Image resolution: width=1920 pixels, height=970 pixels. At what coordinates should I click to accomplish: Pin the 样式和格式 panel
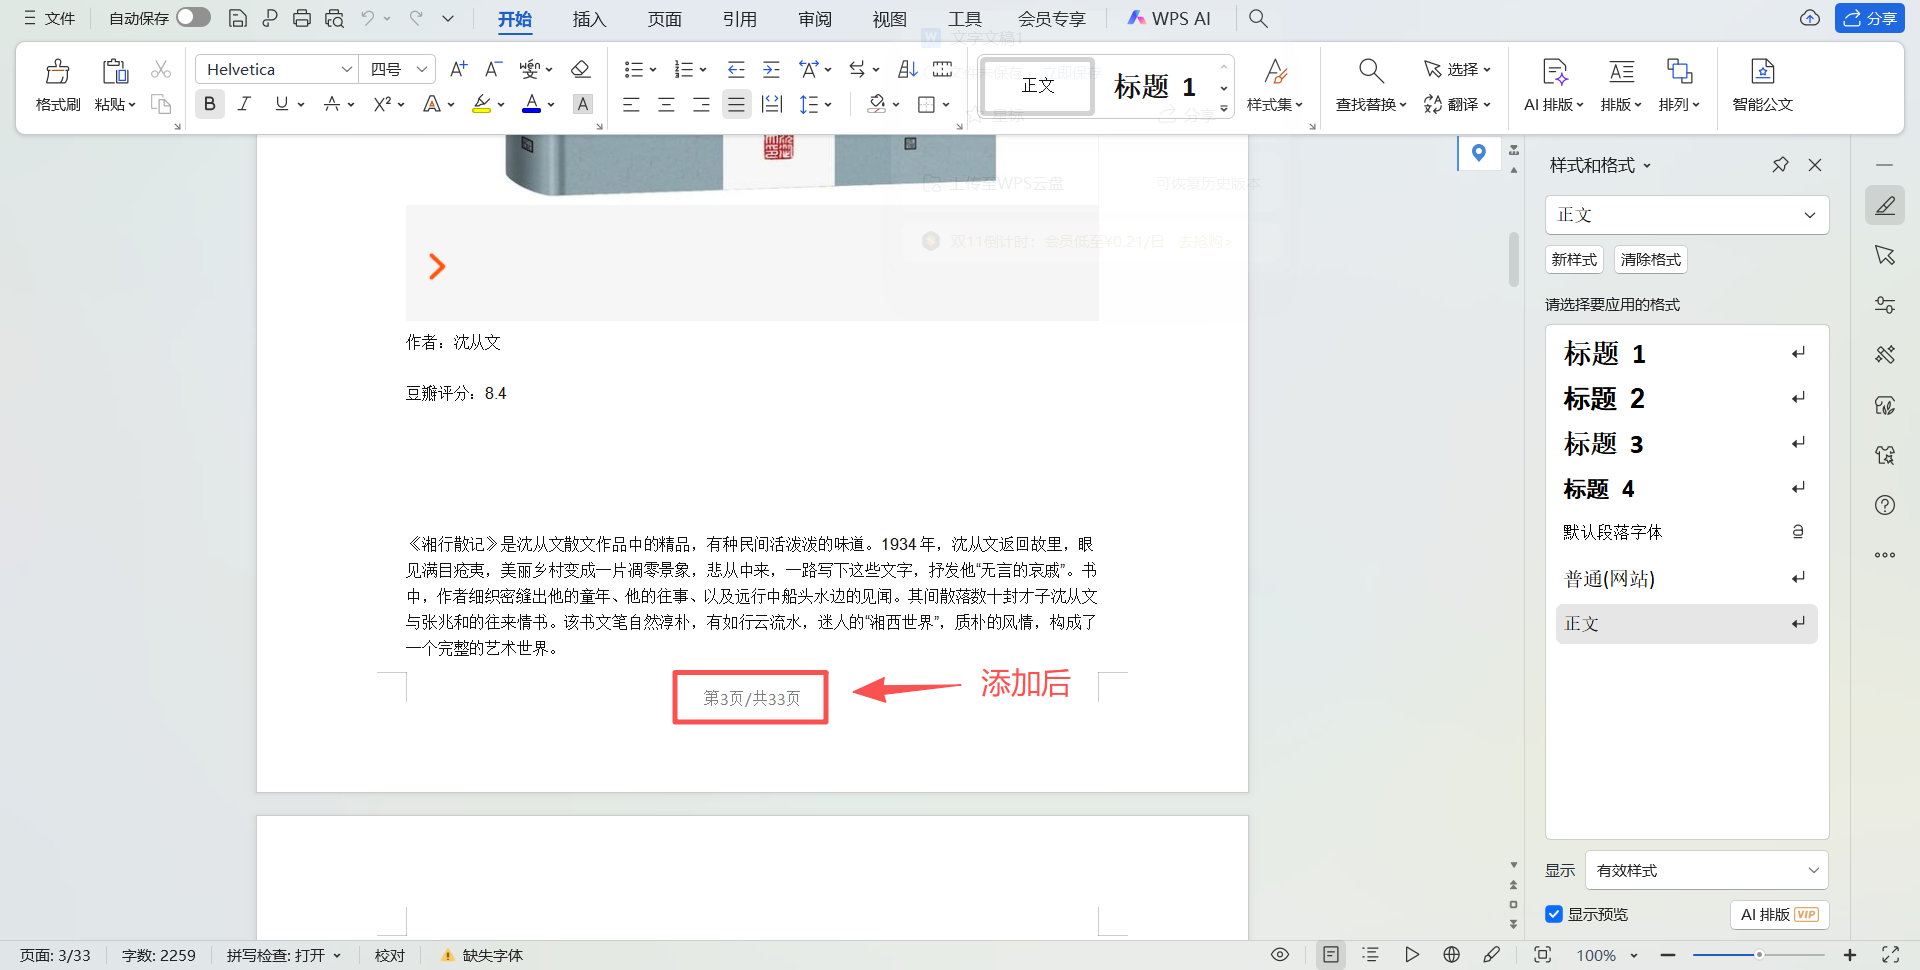(x=1780, y=164)
